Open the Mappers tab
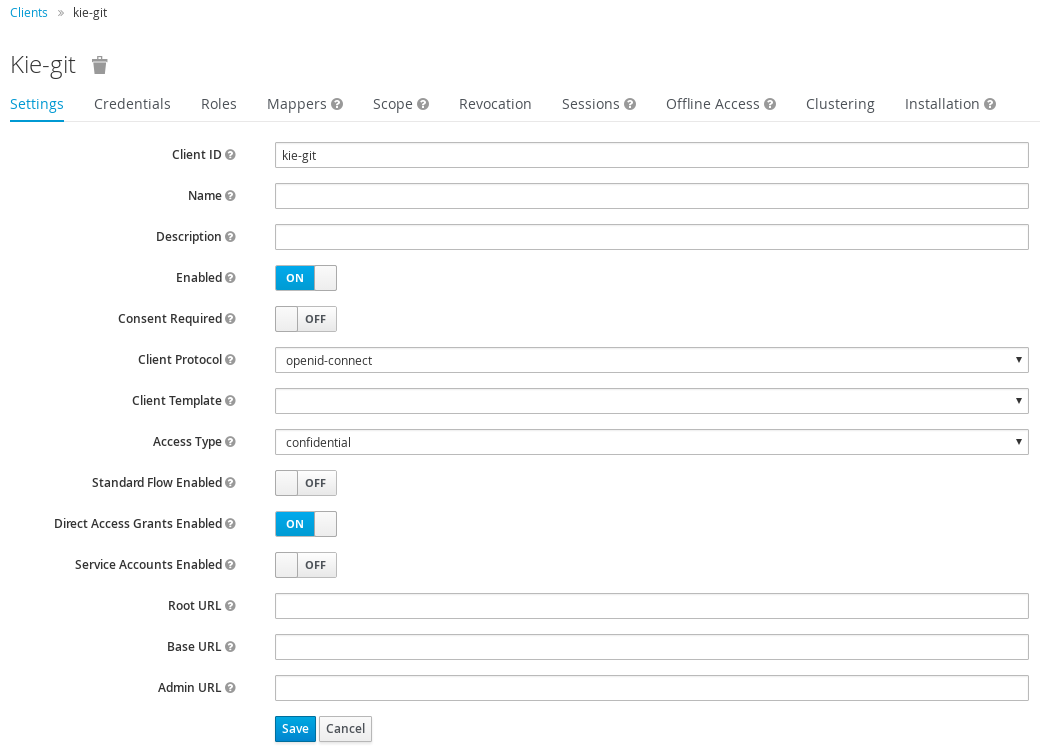1040x751 pixels. [x=296, y=104]
